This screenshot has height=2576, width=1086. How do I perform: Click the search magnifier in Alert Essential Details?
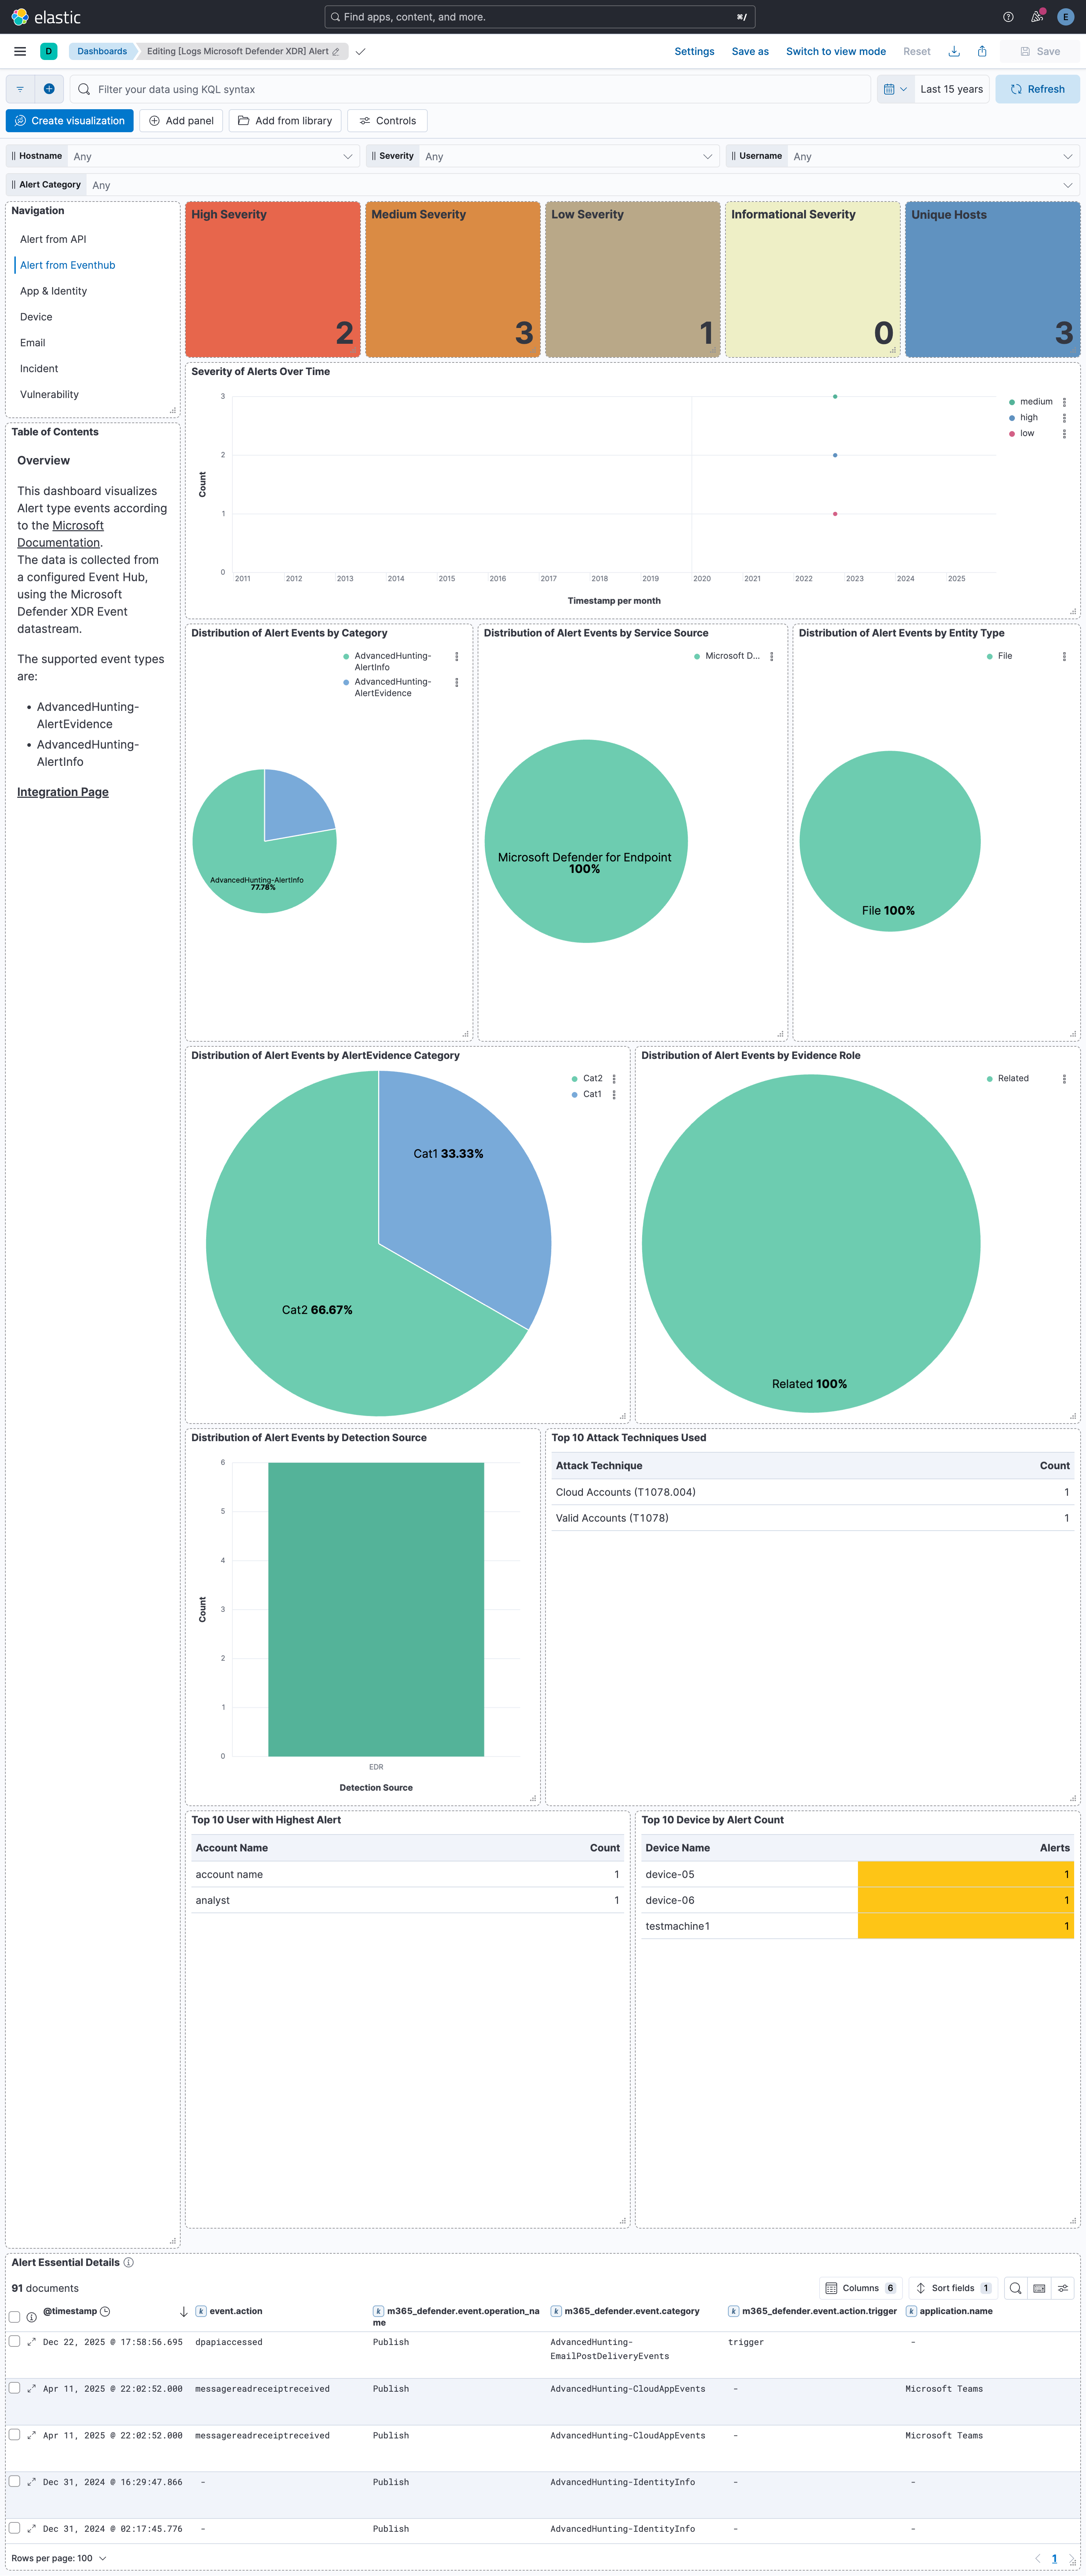pyautogui.click(x=1014, y=2288)
